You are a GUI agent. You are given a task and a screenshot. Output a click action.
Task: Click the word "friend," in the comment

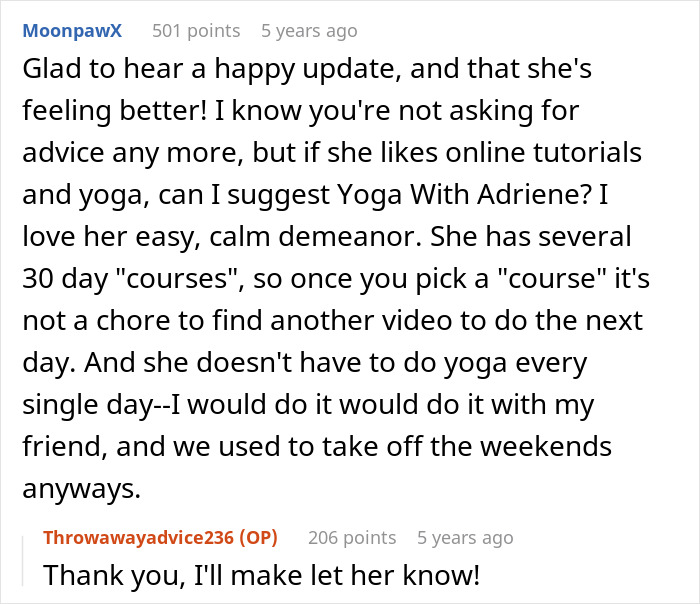60,447
